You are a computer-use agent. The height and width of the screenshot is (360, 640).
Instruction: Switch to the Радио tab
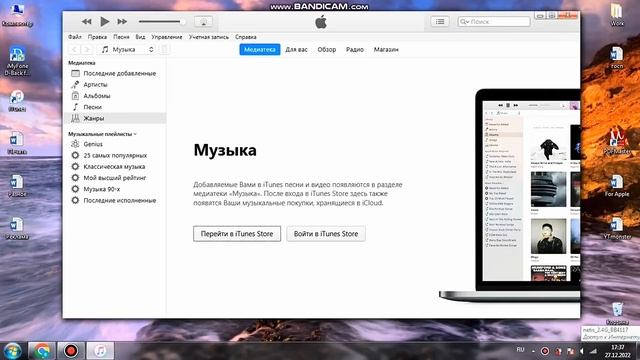click(x=355, y=49)
